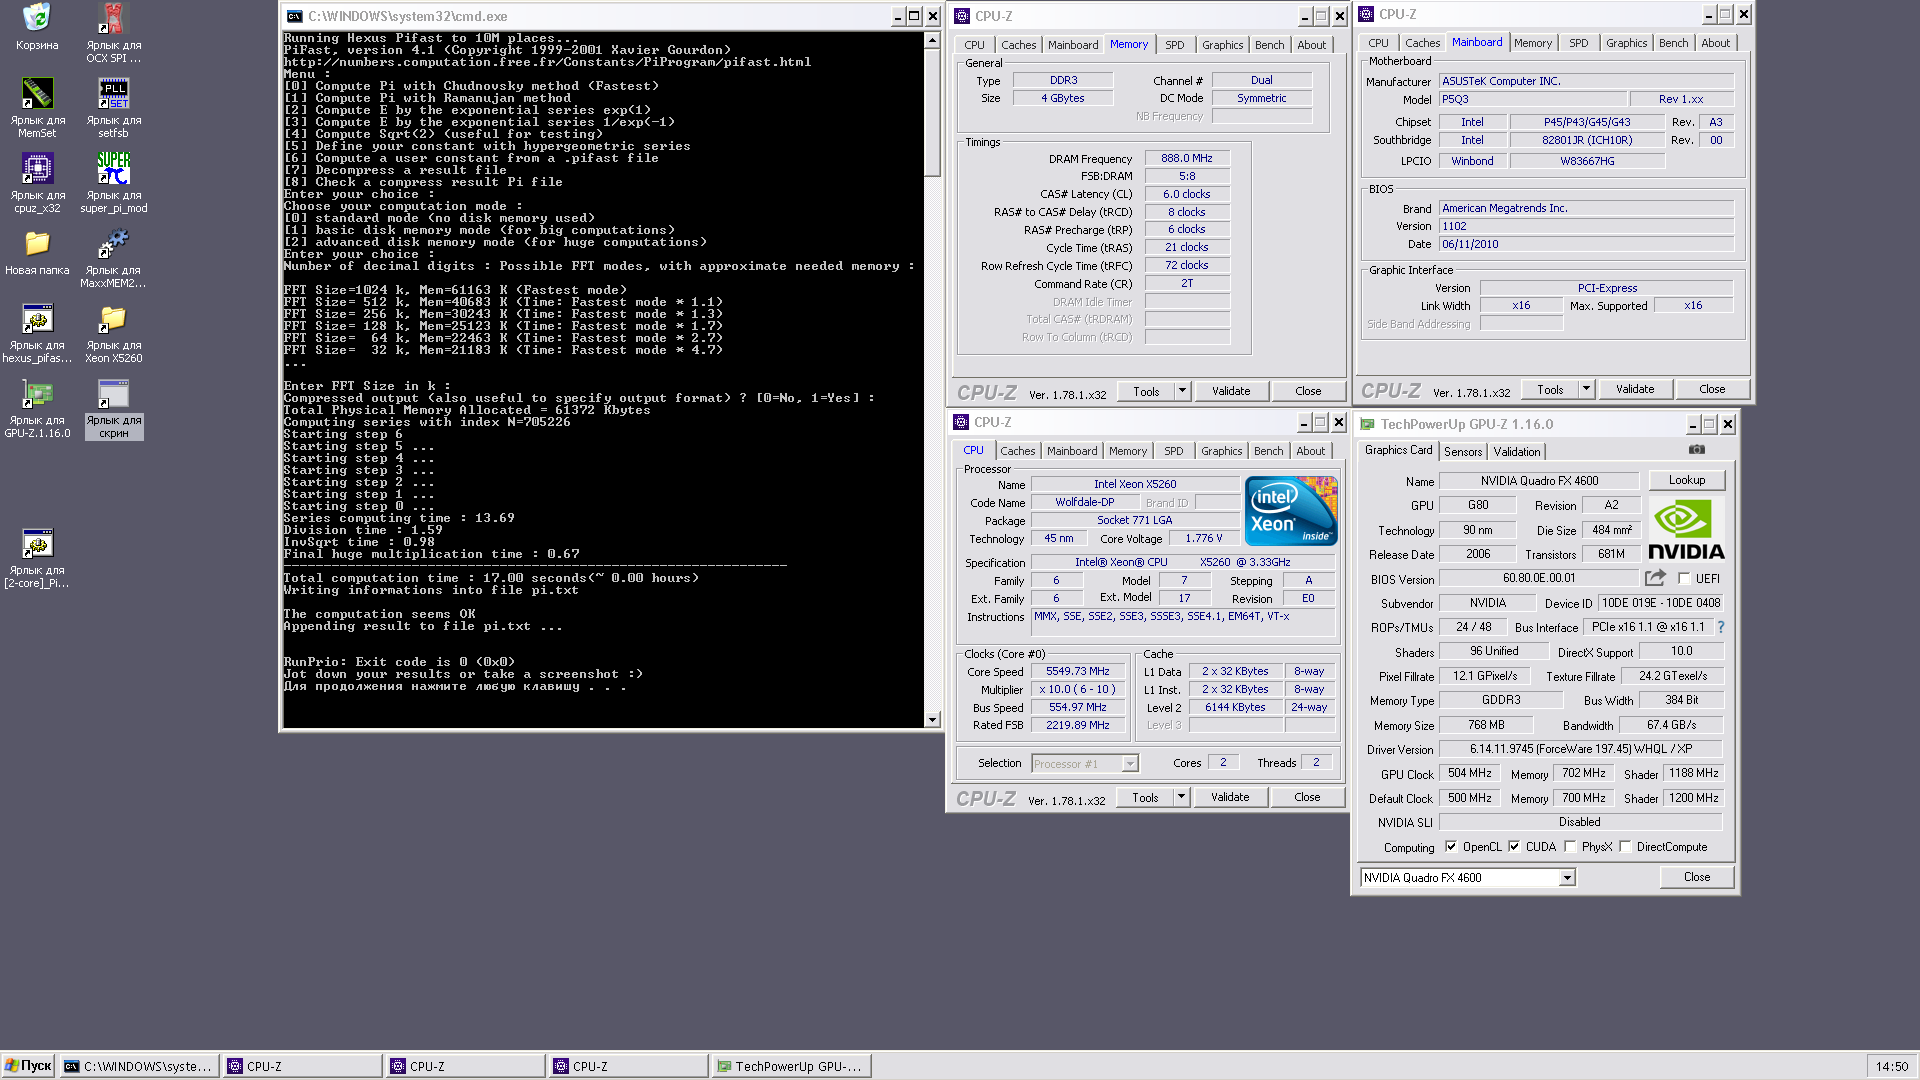This screenshot has width=1920, height=1080.
Task: Click the CPU-Z CPU window title icon
Action: point(961,422)
